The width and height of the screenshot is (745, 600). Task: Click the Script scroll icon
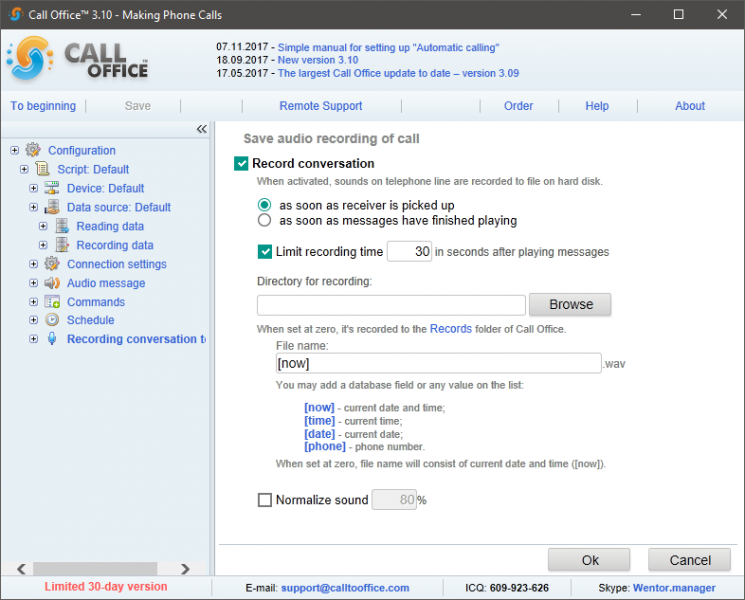[42, 169]
